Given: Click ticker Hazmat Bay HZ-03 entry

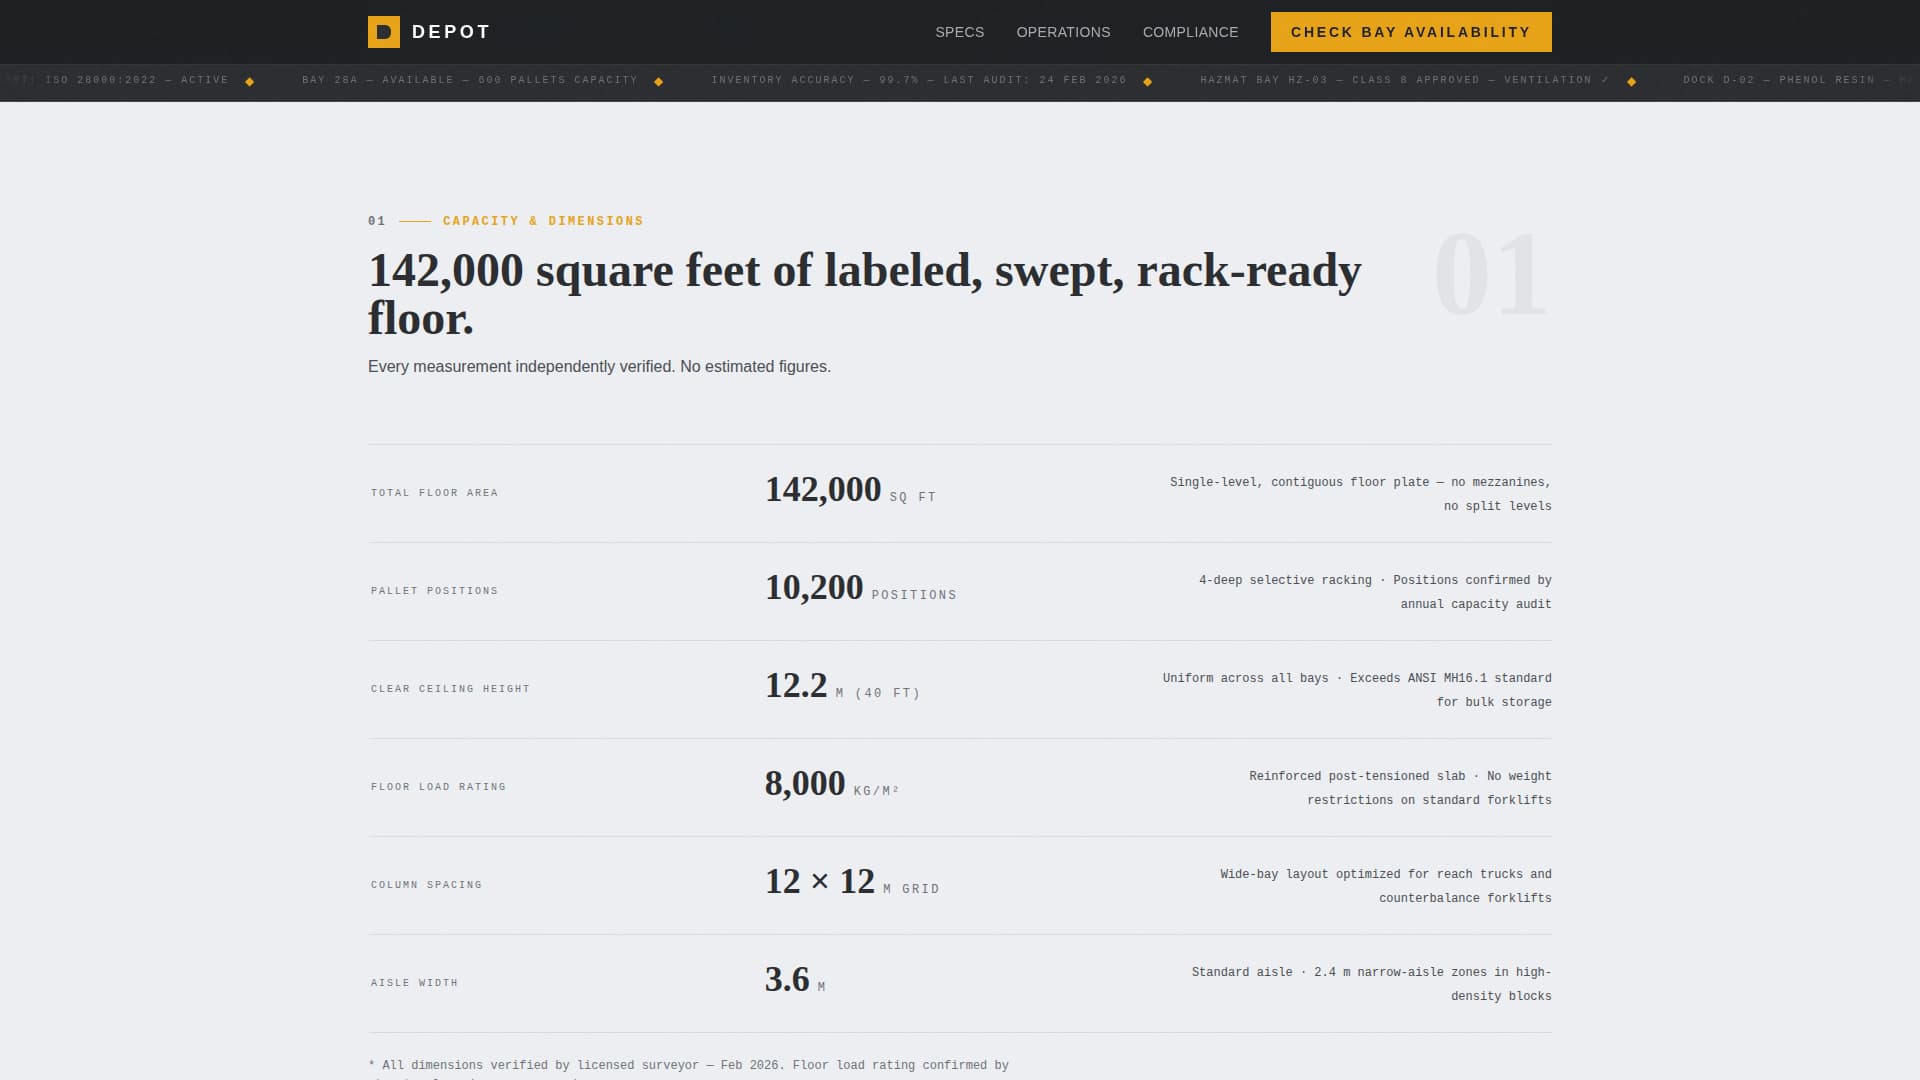Looking at the screenshot, I should [1405, 80].
